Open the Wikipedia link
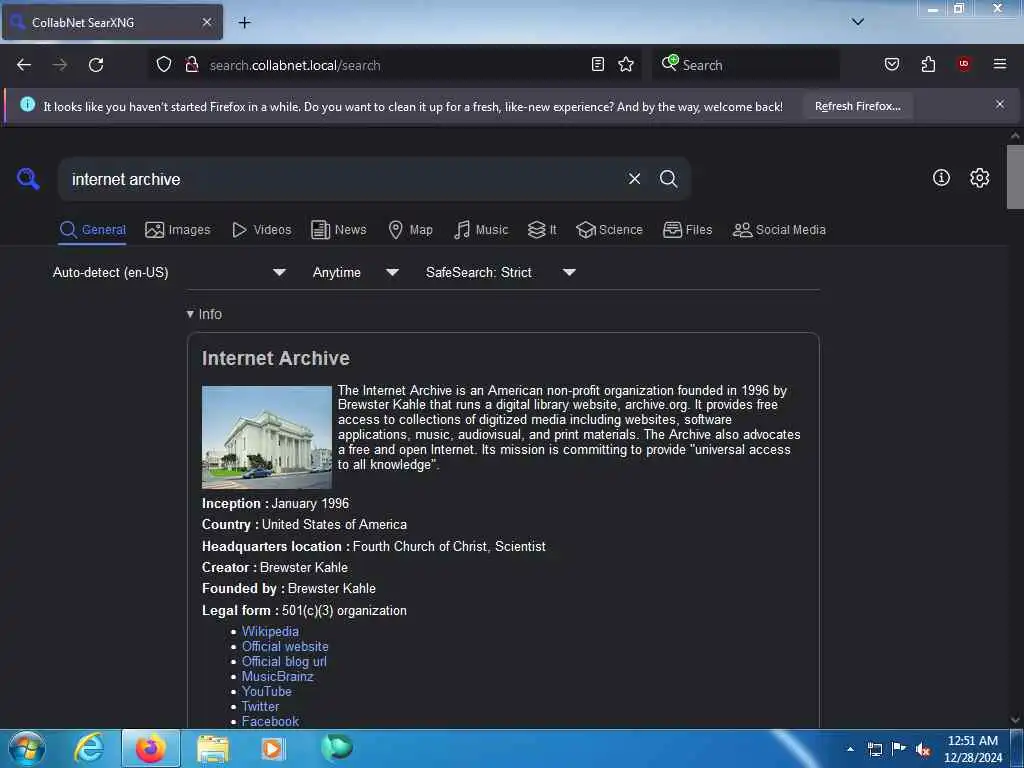Screen dimensions: 1024x768 click(x=270, y=632)
